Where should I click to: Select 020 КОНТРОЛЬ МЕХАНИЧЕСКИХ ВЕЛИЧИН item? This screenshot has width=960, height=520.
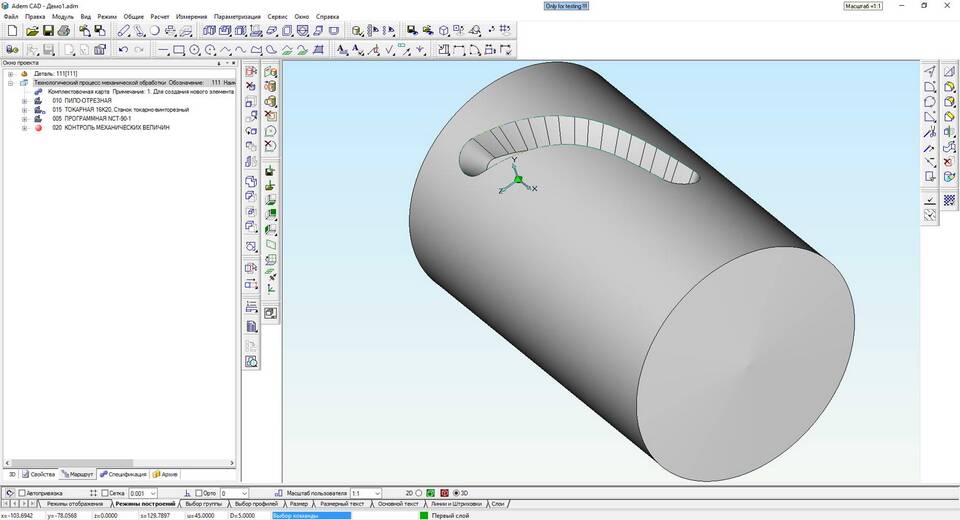tap(111, 127)
